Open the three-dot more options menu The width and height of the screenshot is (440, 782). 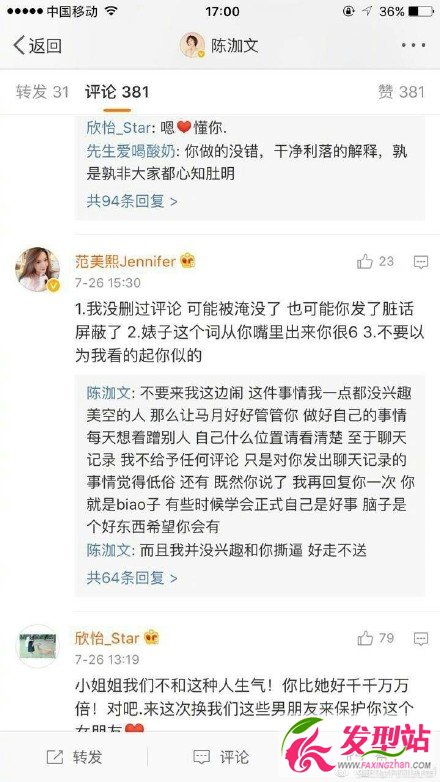pyautogui.click(x=414, y=45)
